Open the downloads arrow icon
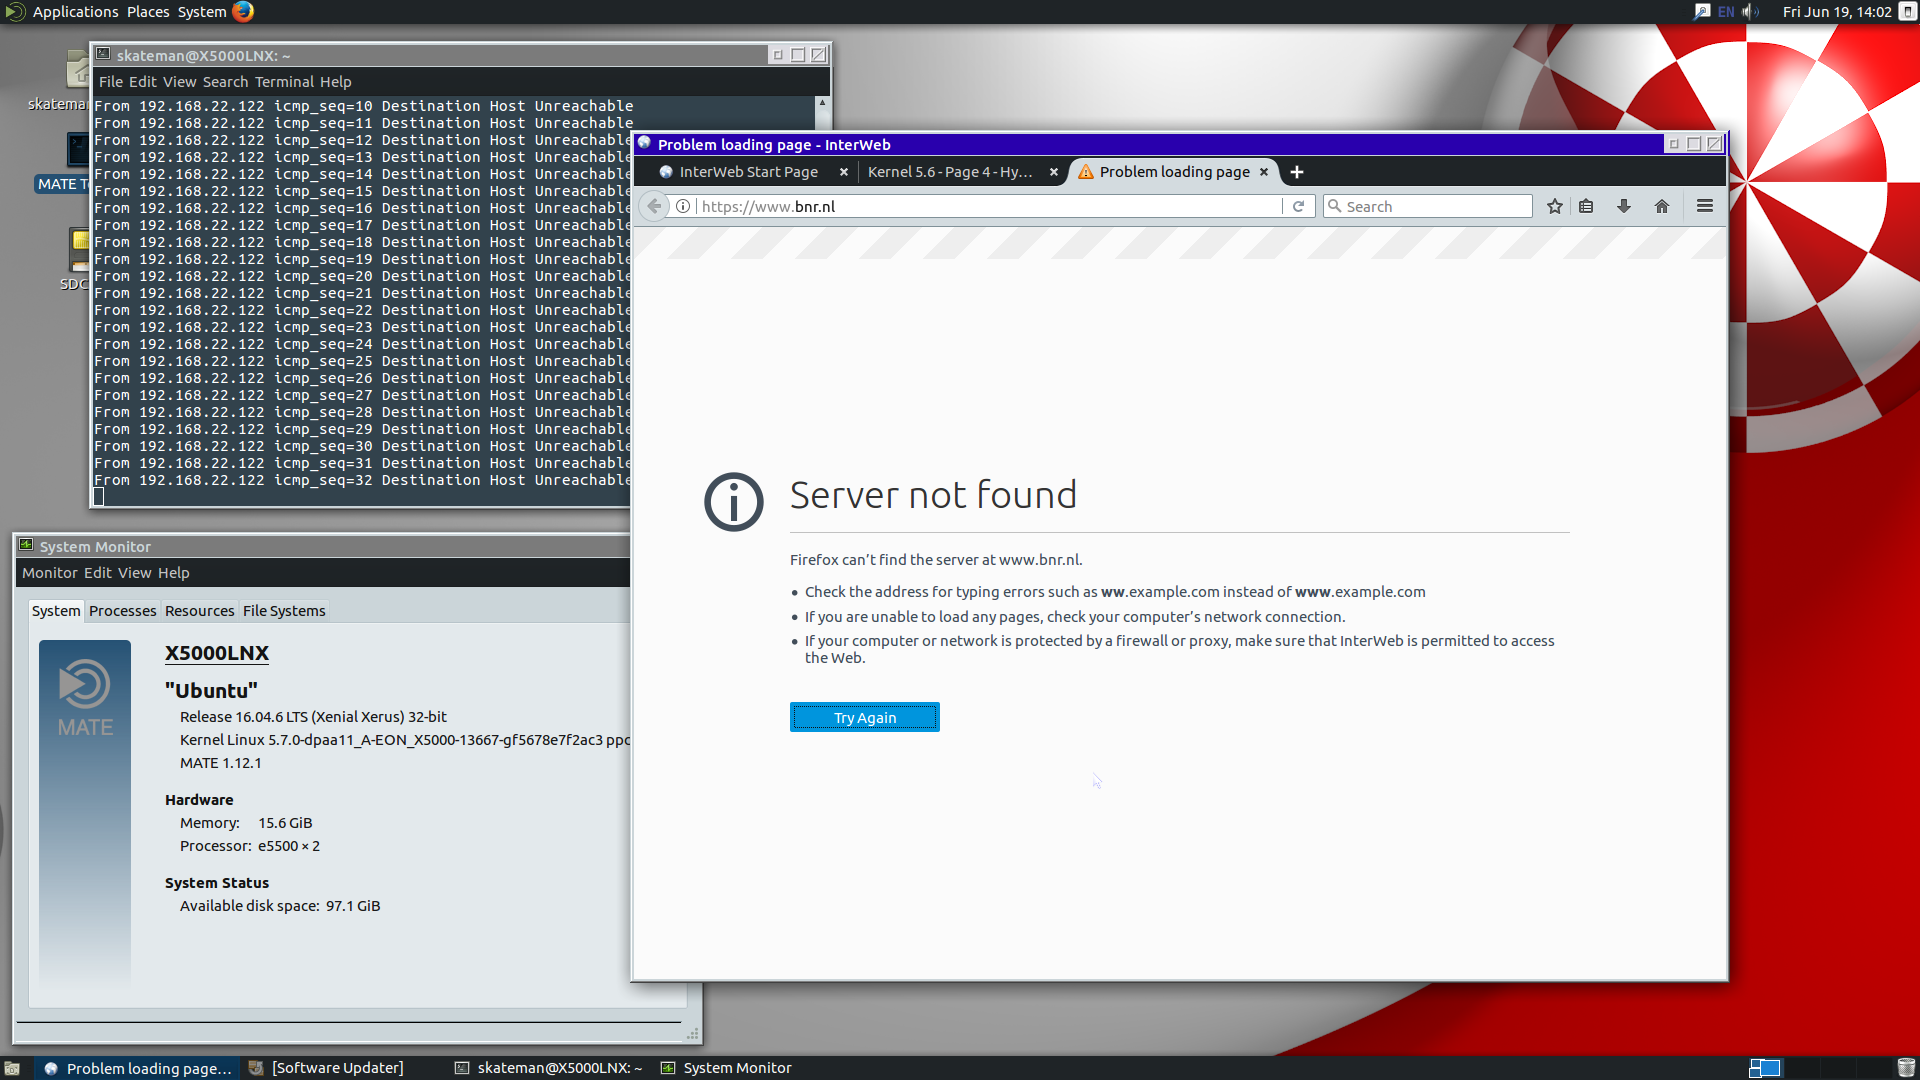 [x=1624, y=206]
